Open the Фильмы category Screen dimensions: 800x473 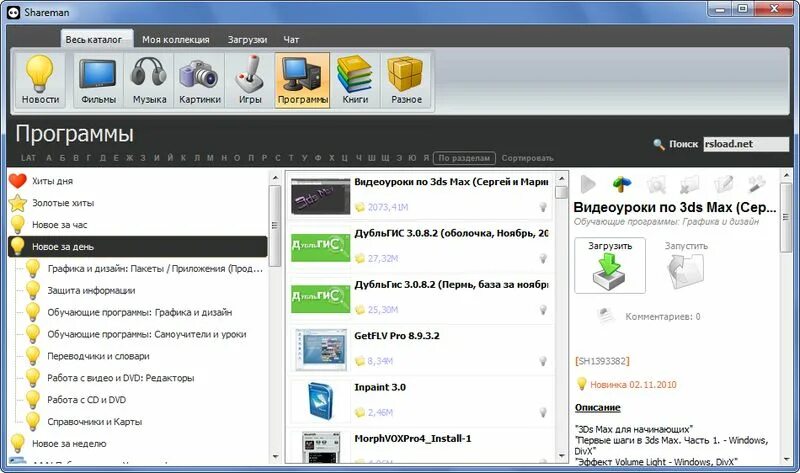(x=98, y=80)
